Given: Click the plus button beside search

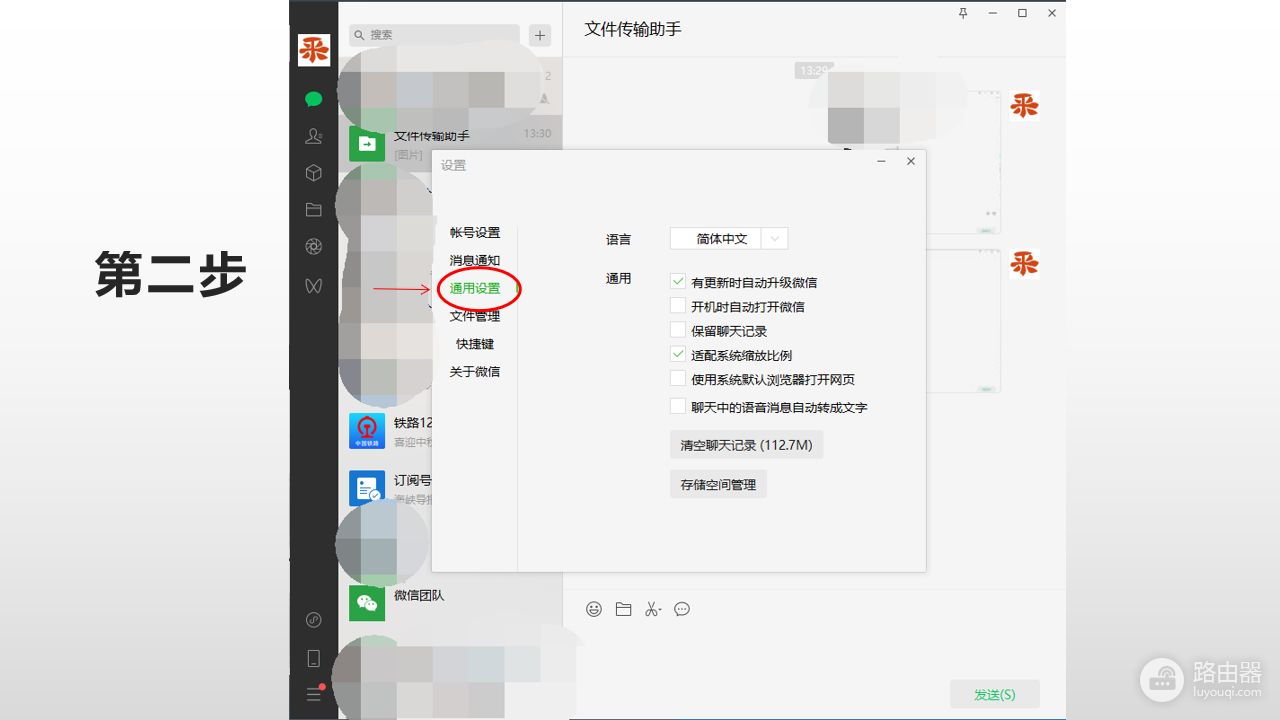Looking at the screenshot, I should (x=540, y=35).
